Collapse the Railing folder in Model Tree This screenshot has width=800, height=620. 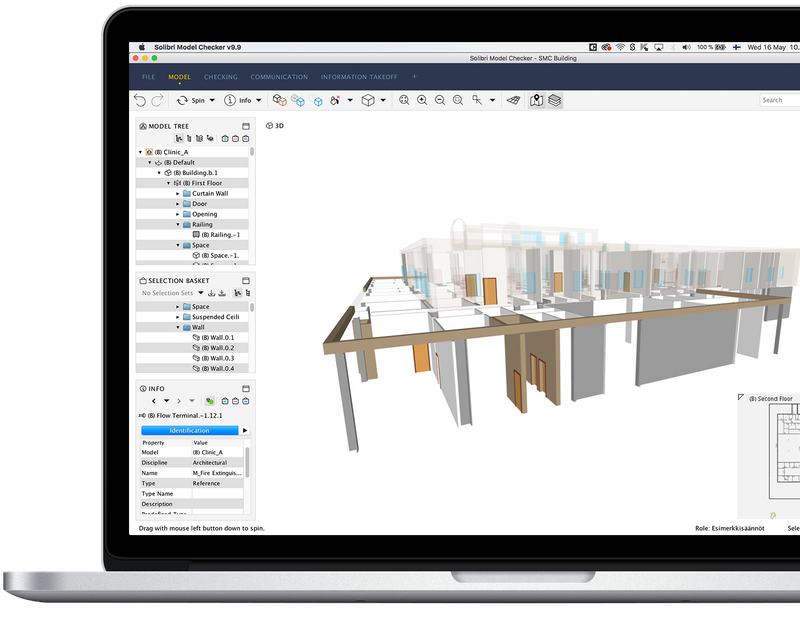(x=178, y=225)
